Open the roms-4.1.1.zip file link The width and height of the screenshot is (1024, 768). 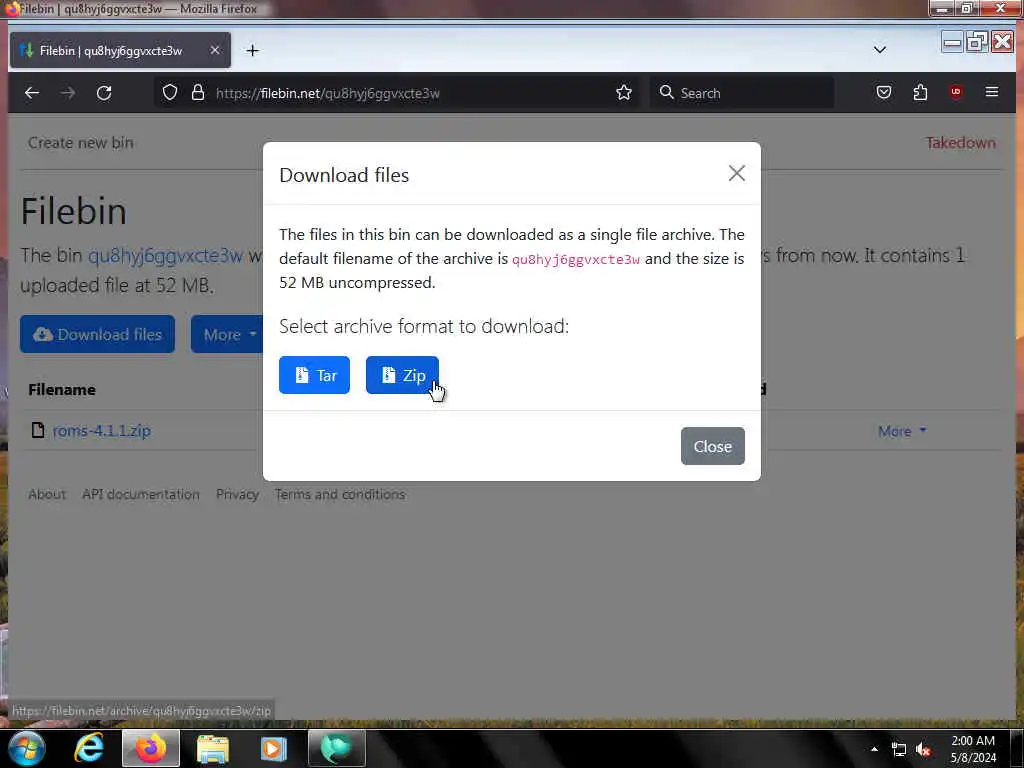[101, 431]
